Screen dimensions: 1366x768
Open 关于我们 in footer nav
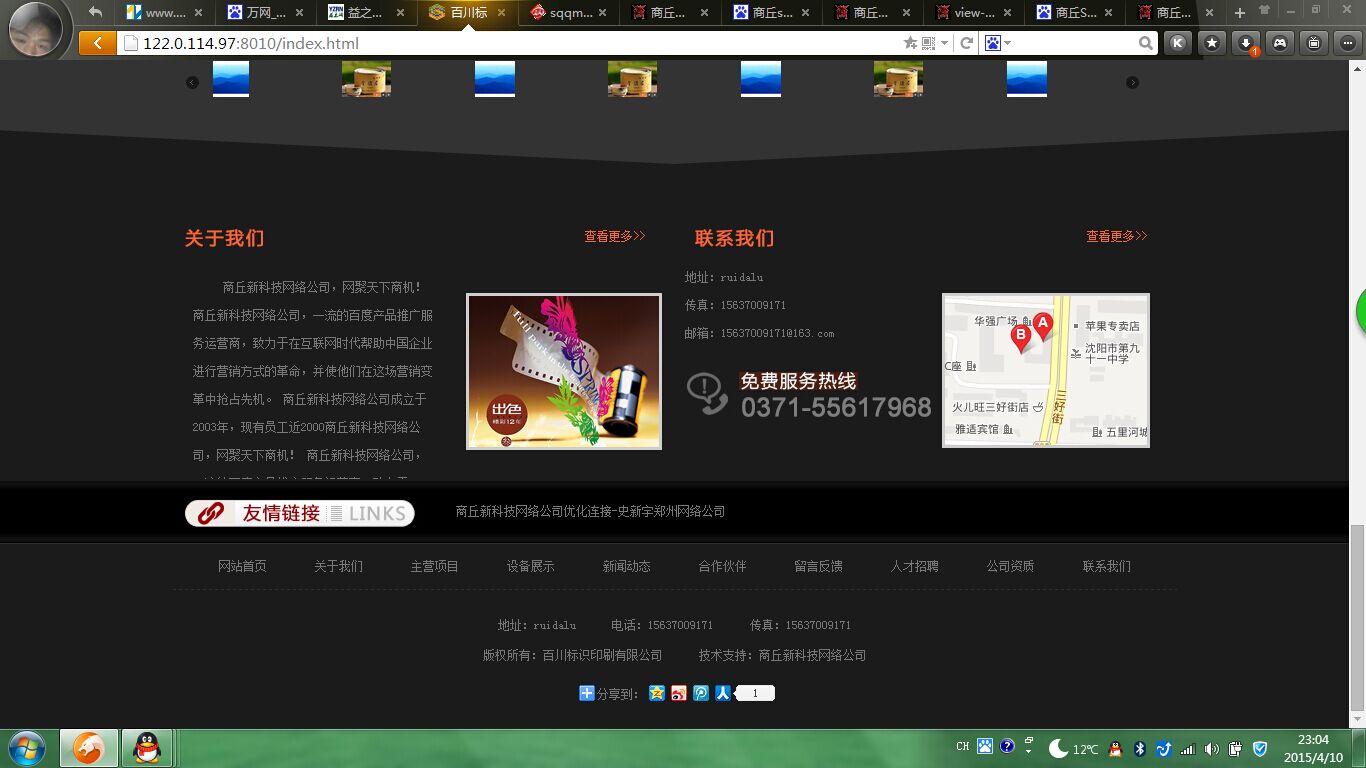pos(338,566)
